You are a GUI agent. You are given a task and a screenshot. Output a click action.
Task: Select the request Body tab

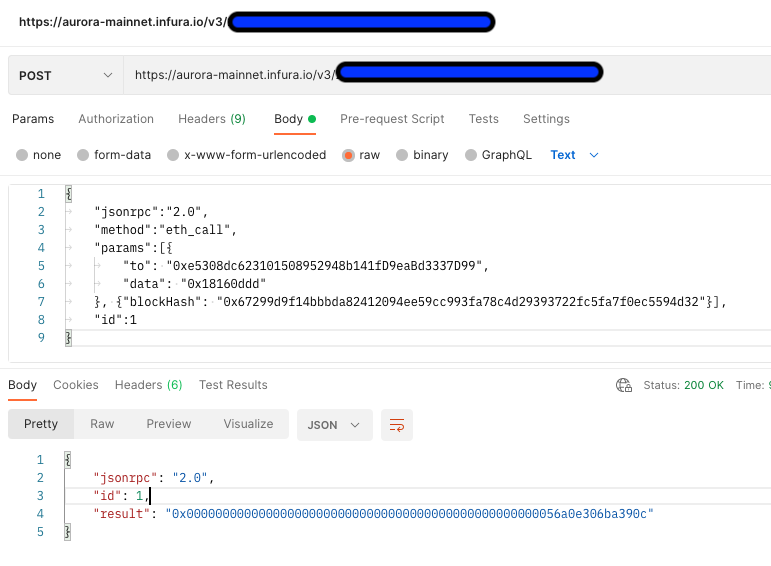[295, 119]
